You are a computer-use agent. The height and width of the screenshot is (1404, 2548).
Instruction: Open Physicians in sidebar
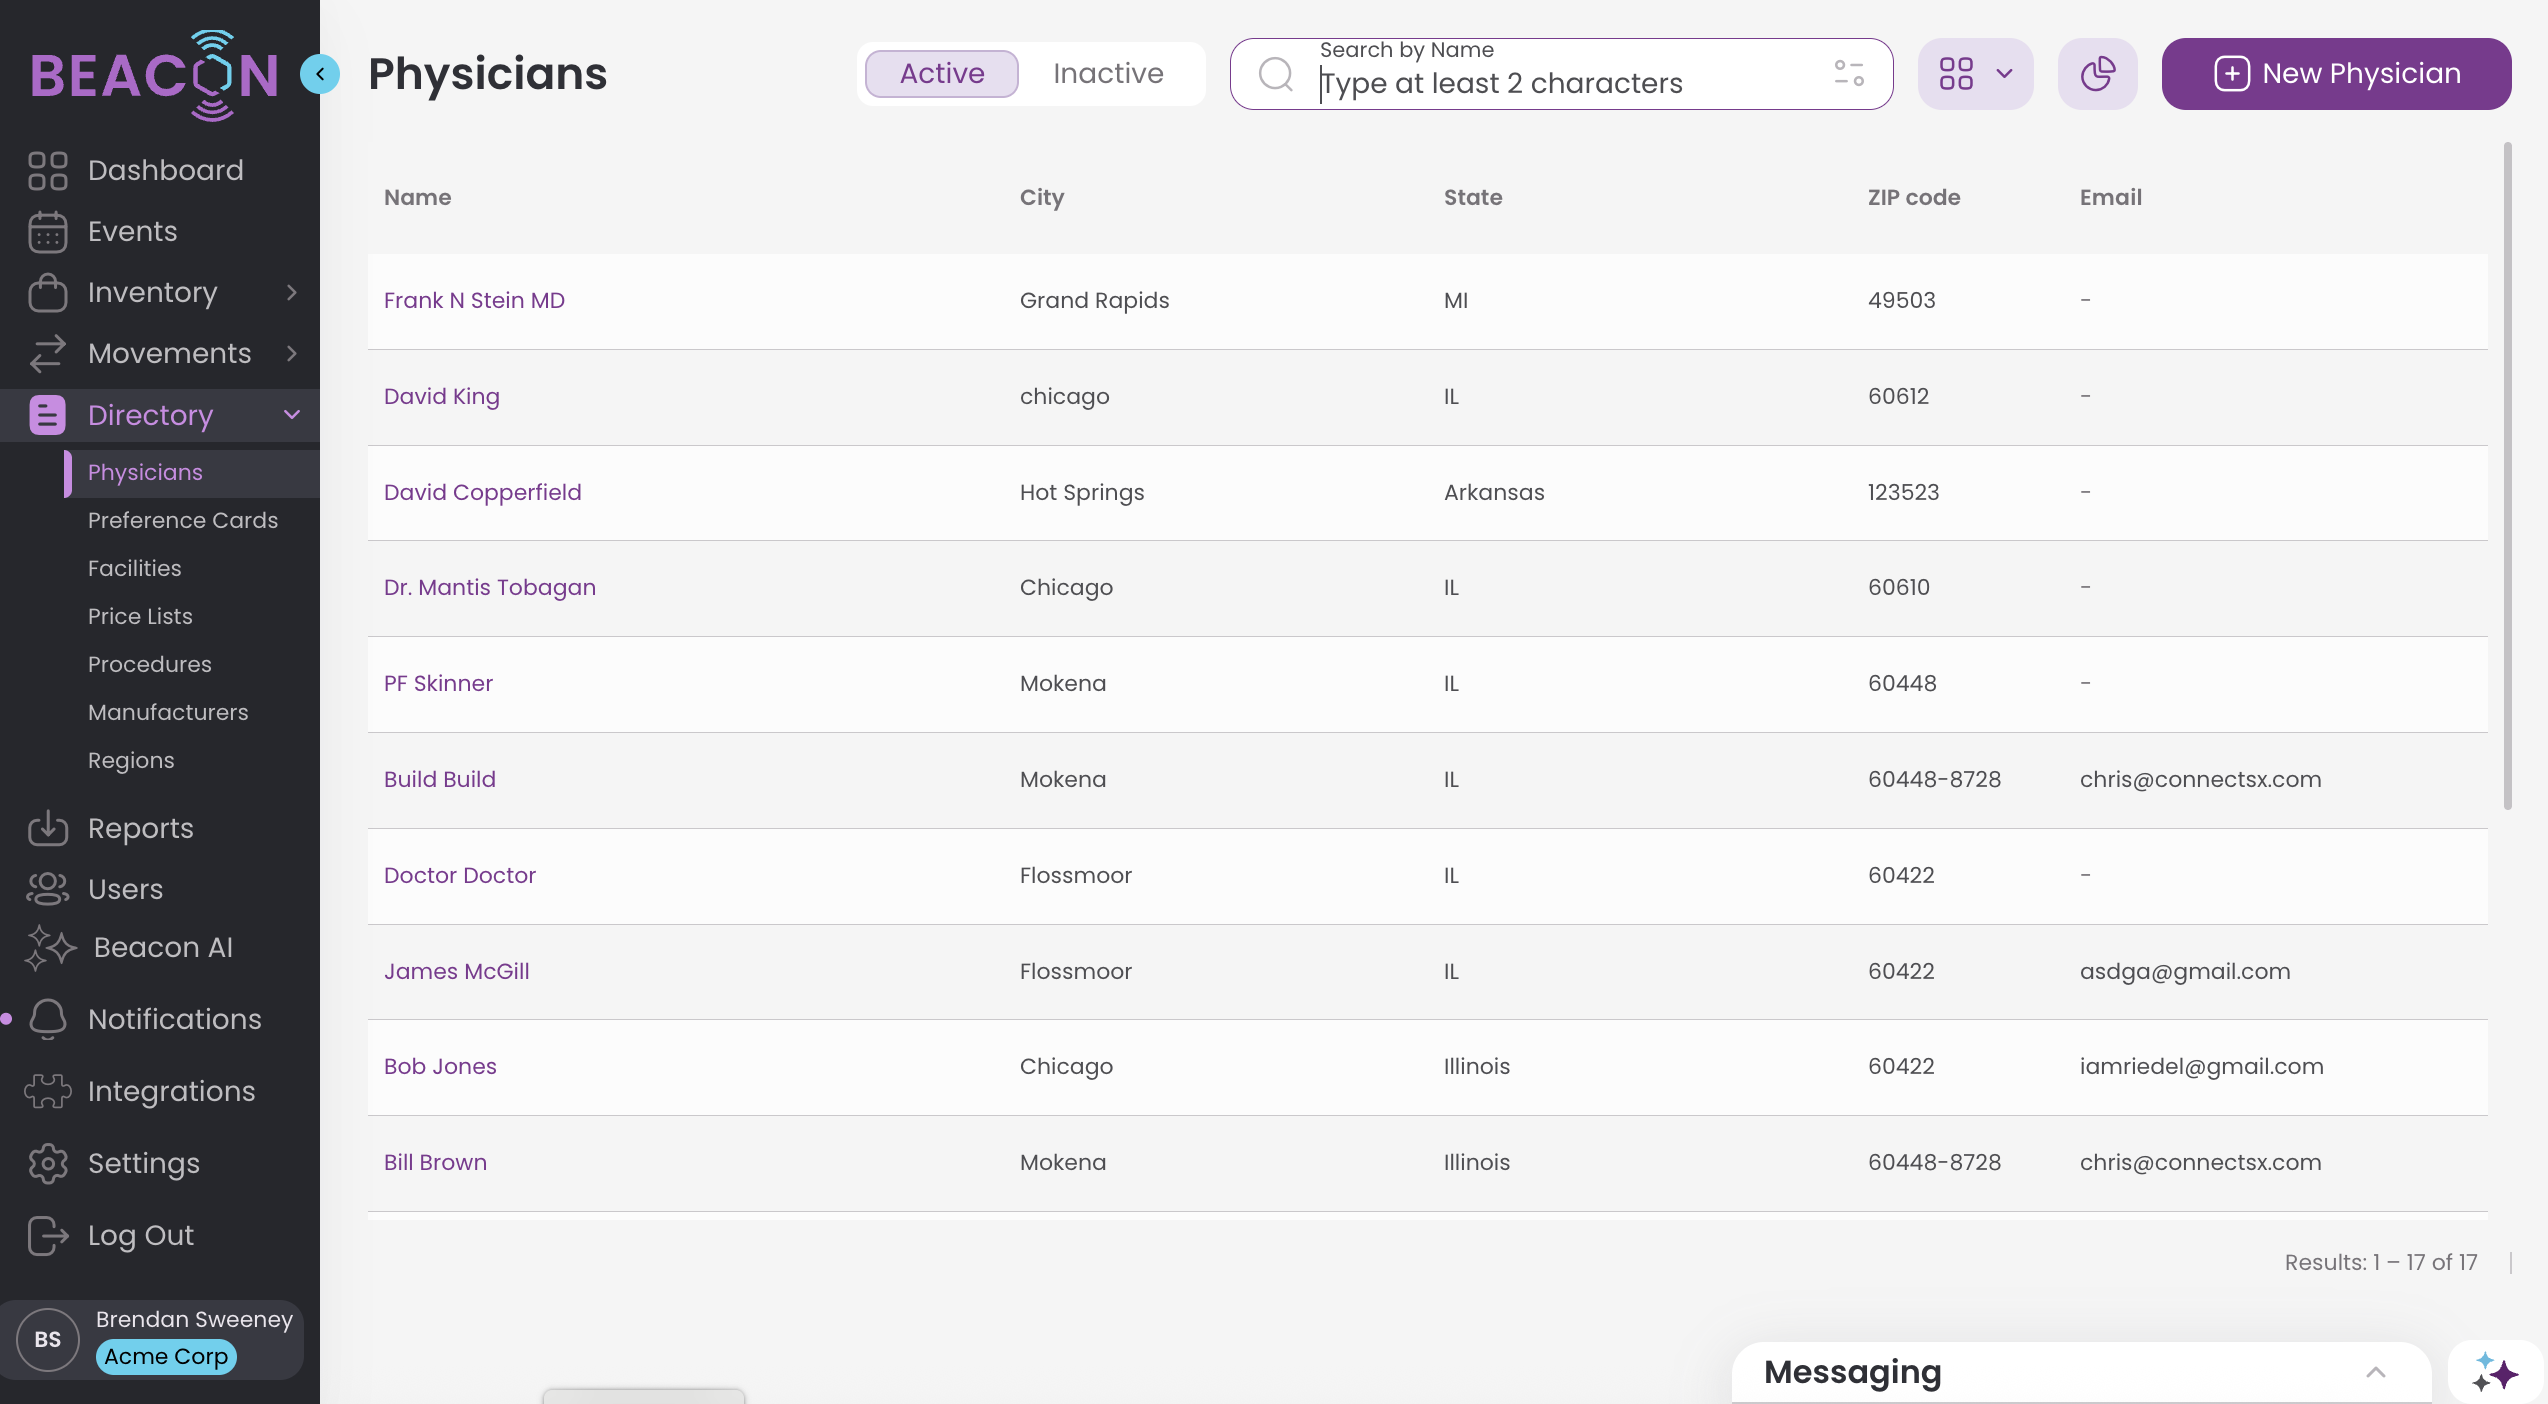[145, 473]
